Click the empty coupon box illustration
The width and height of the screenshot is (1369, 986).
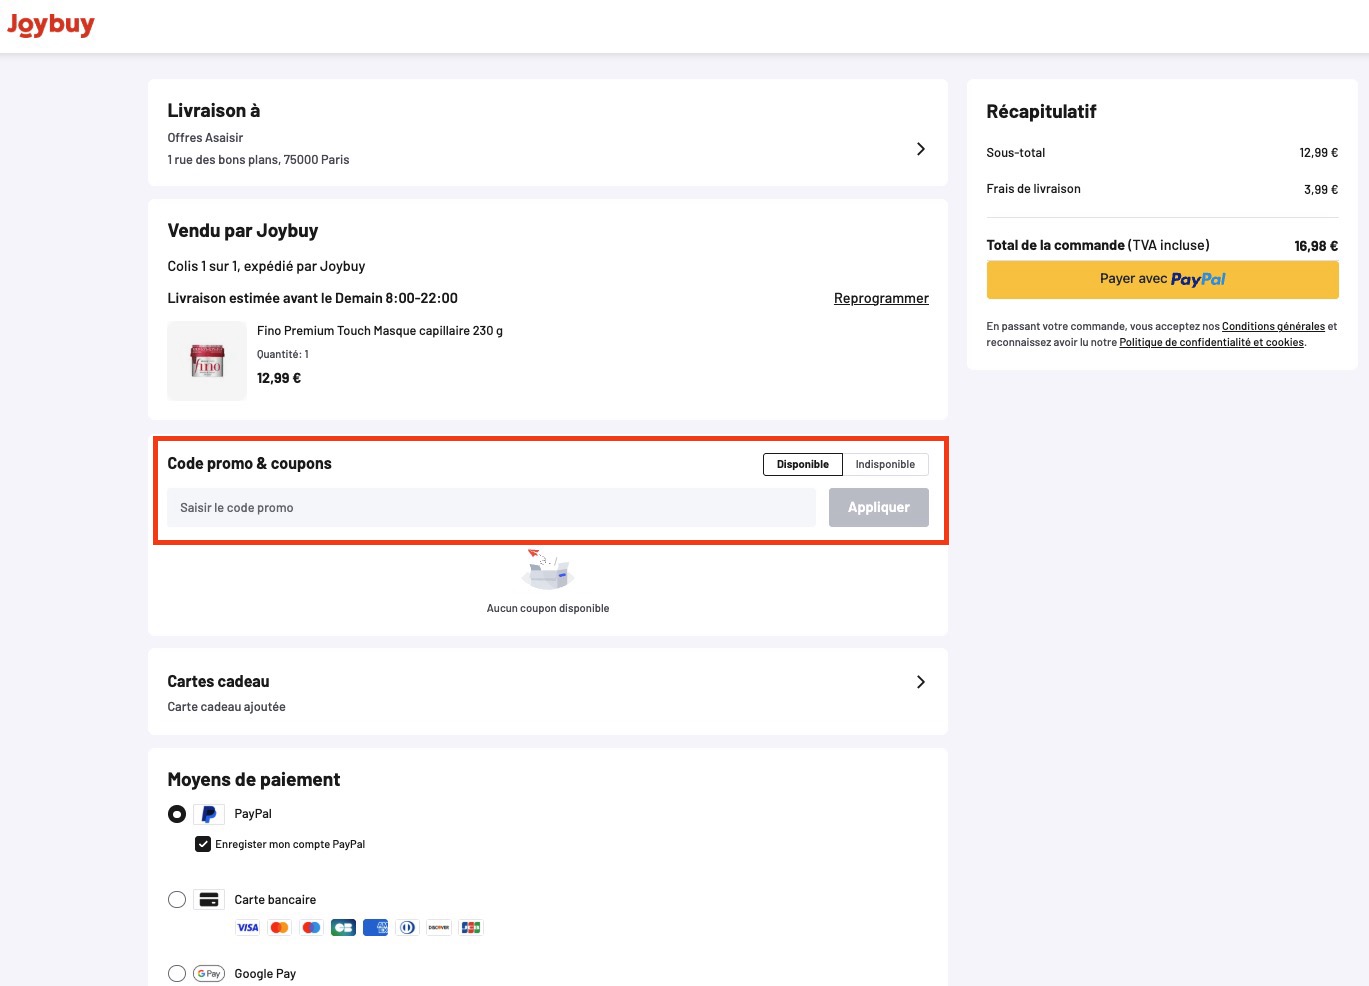point(547,569)
